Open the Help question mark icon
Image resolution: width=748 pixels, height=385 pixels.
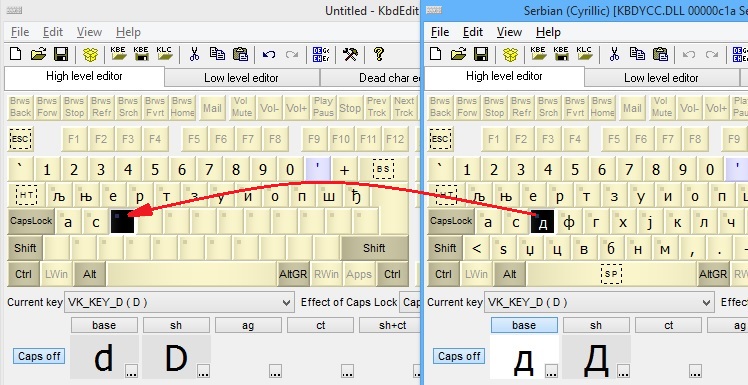pyautogui.click(x=379, y=54)
